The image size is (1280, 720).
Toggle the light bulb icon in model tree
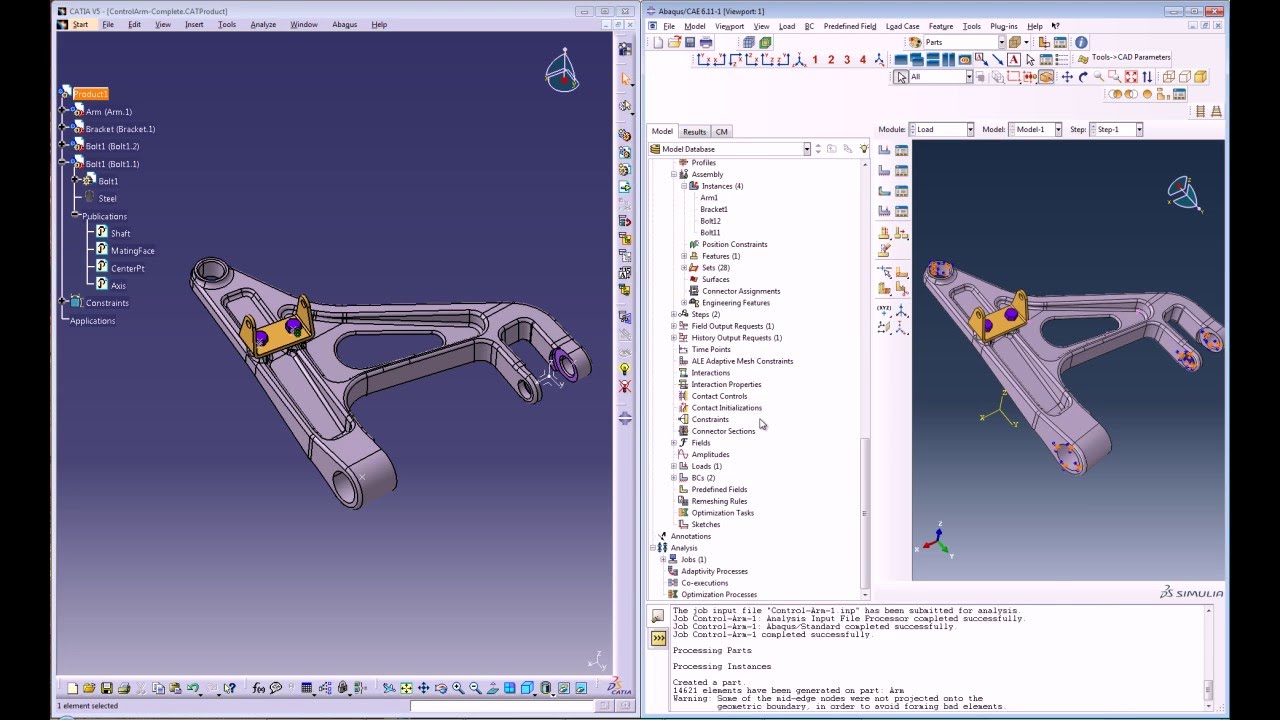pos(864,149)
